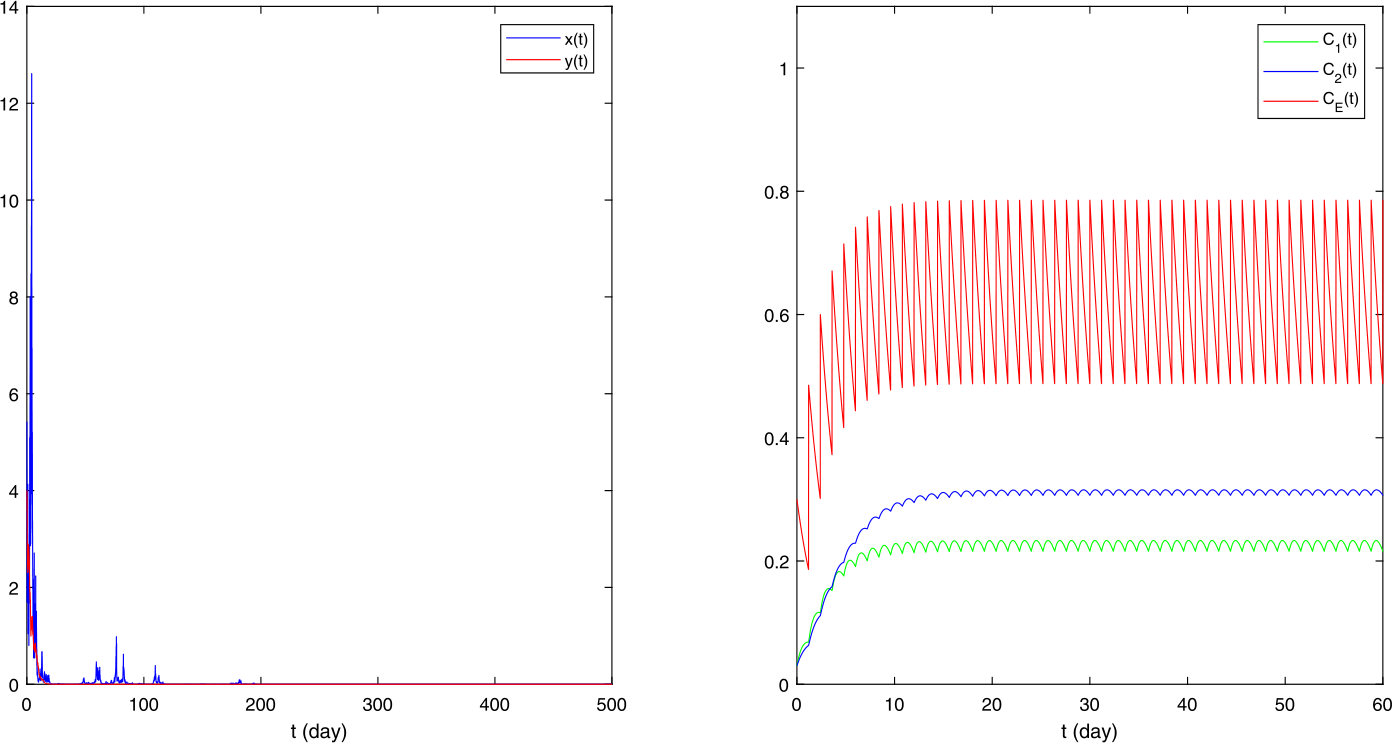Click the C1(t) legend label

(1339, 41)
